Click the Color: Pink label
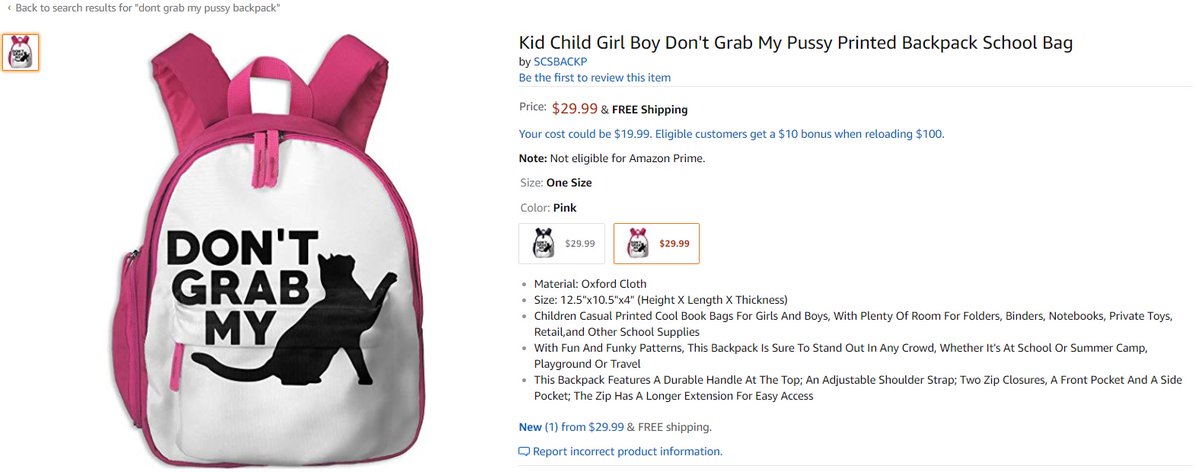Screen dimensions: 1199x472 (548, 208)
